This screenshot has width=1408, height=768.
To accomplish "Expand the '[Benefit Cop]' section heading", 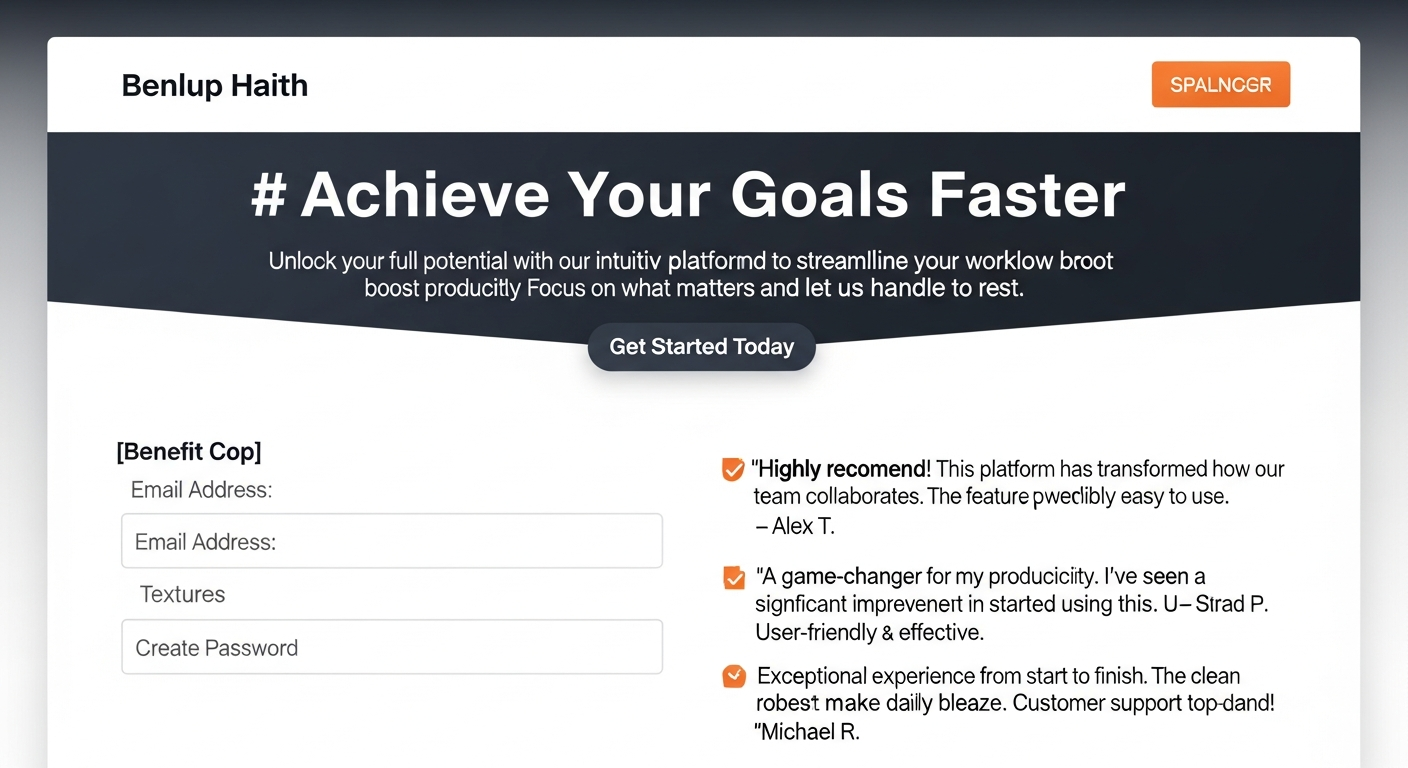I will coord(188,452).
